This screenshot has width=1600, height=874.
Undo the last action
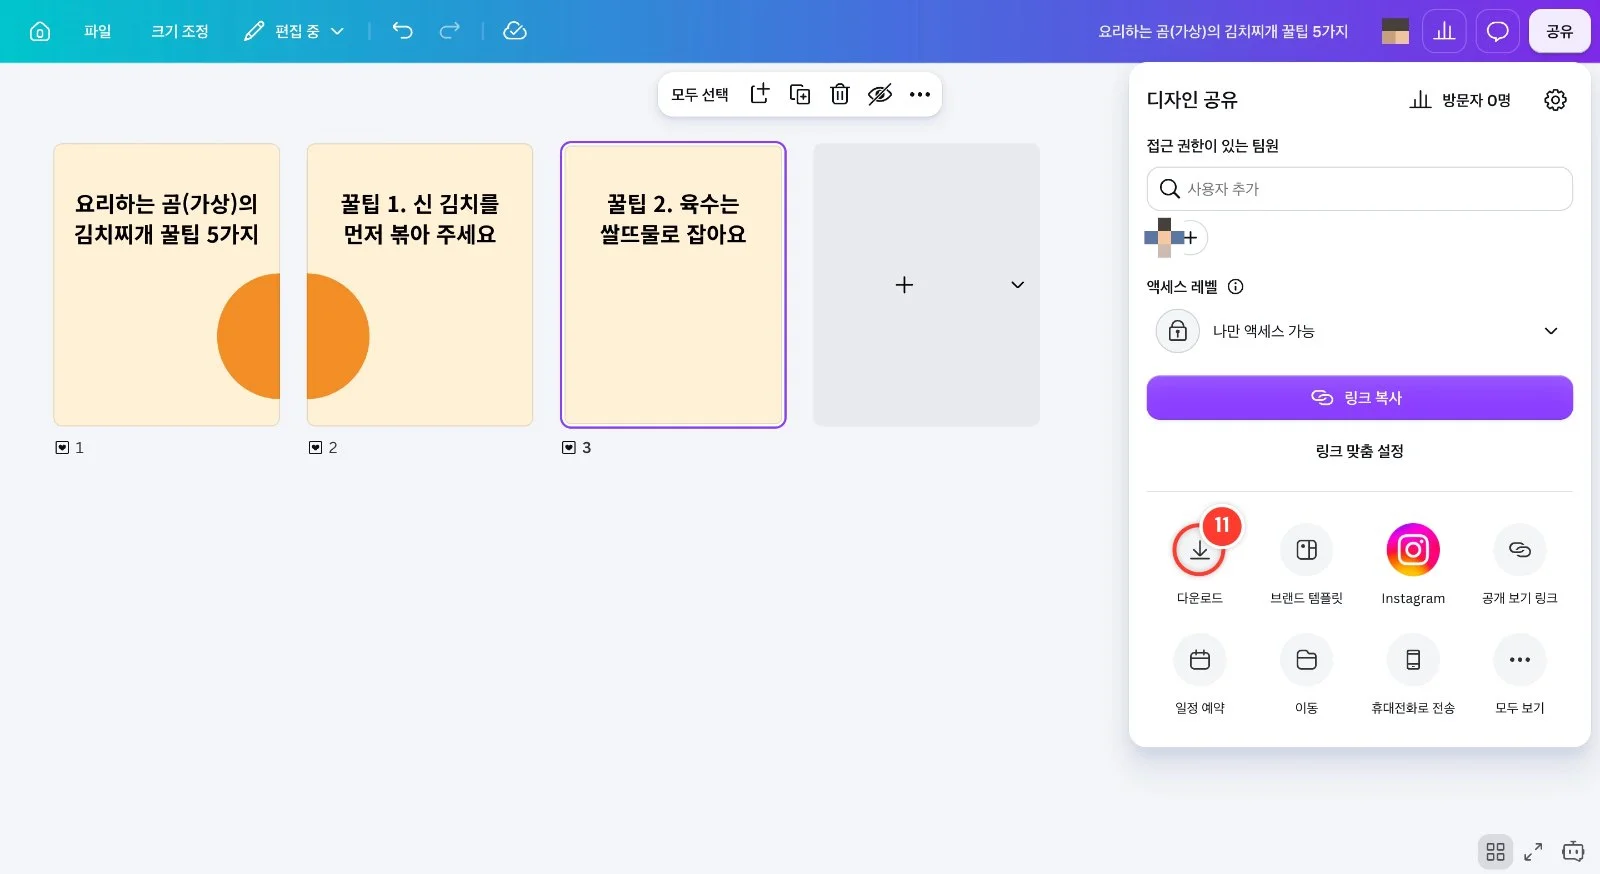402,31
